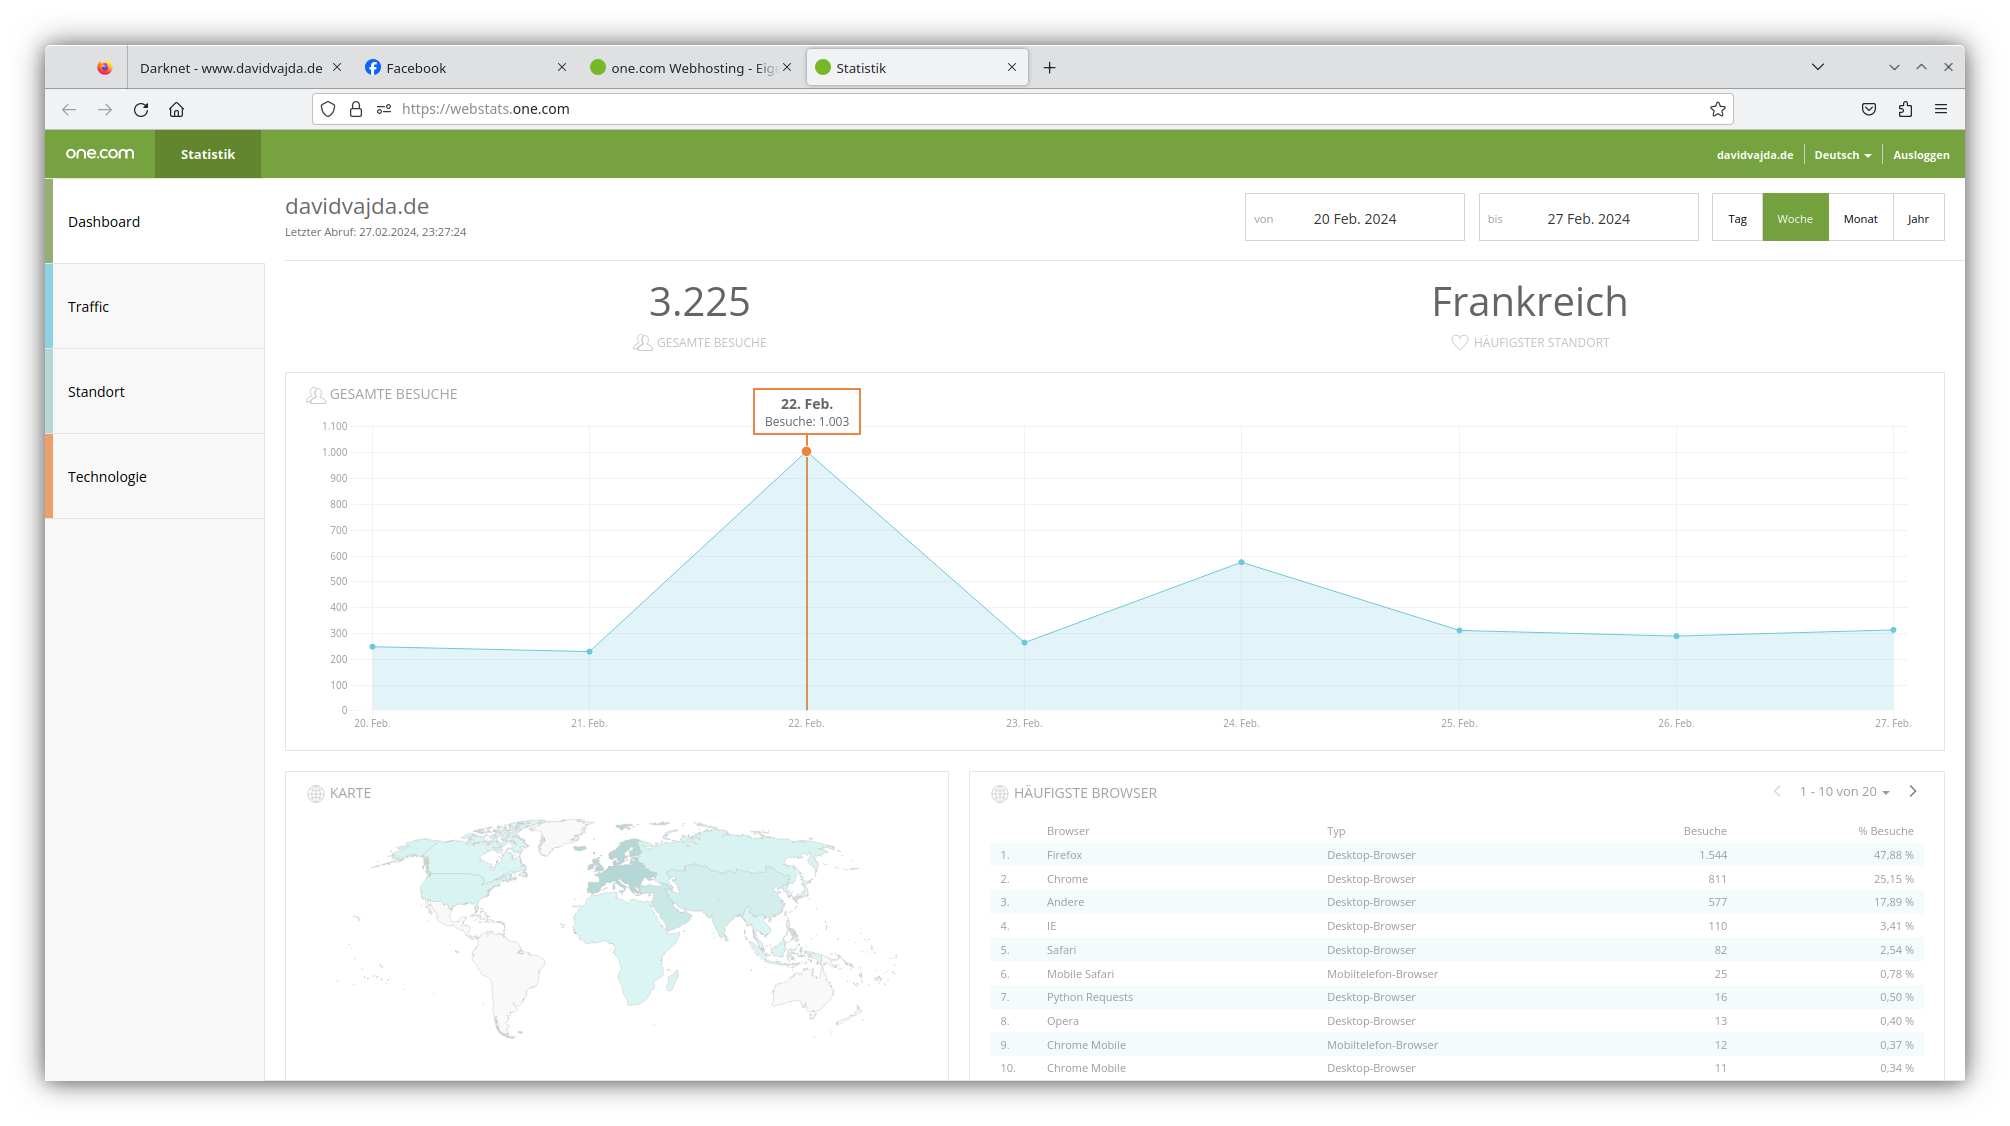
Task: Save page to Pocket
Action: 1868,109
